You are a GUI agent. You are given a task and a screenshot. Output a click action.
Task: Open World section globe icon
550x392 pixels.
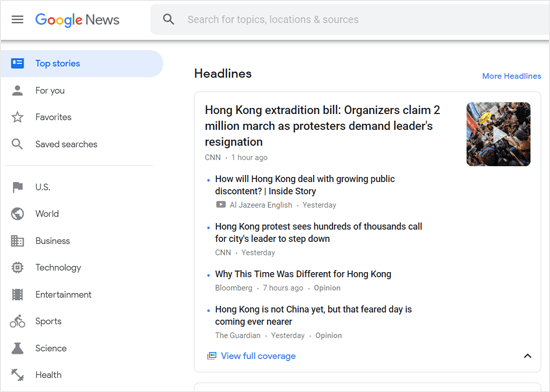pos(17,214)
